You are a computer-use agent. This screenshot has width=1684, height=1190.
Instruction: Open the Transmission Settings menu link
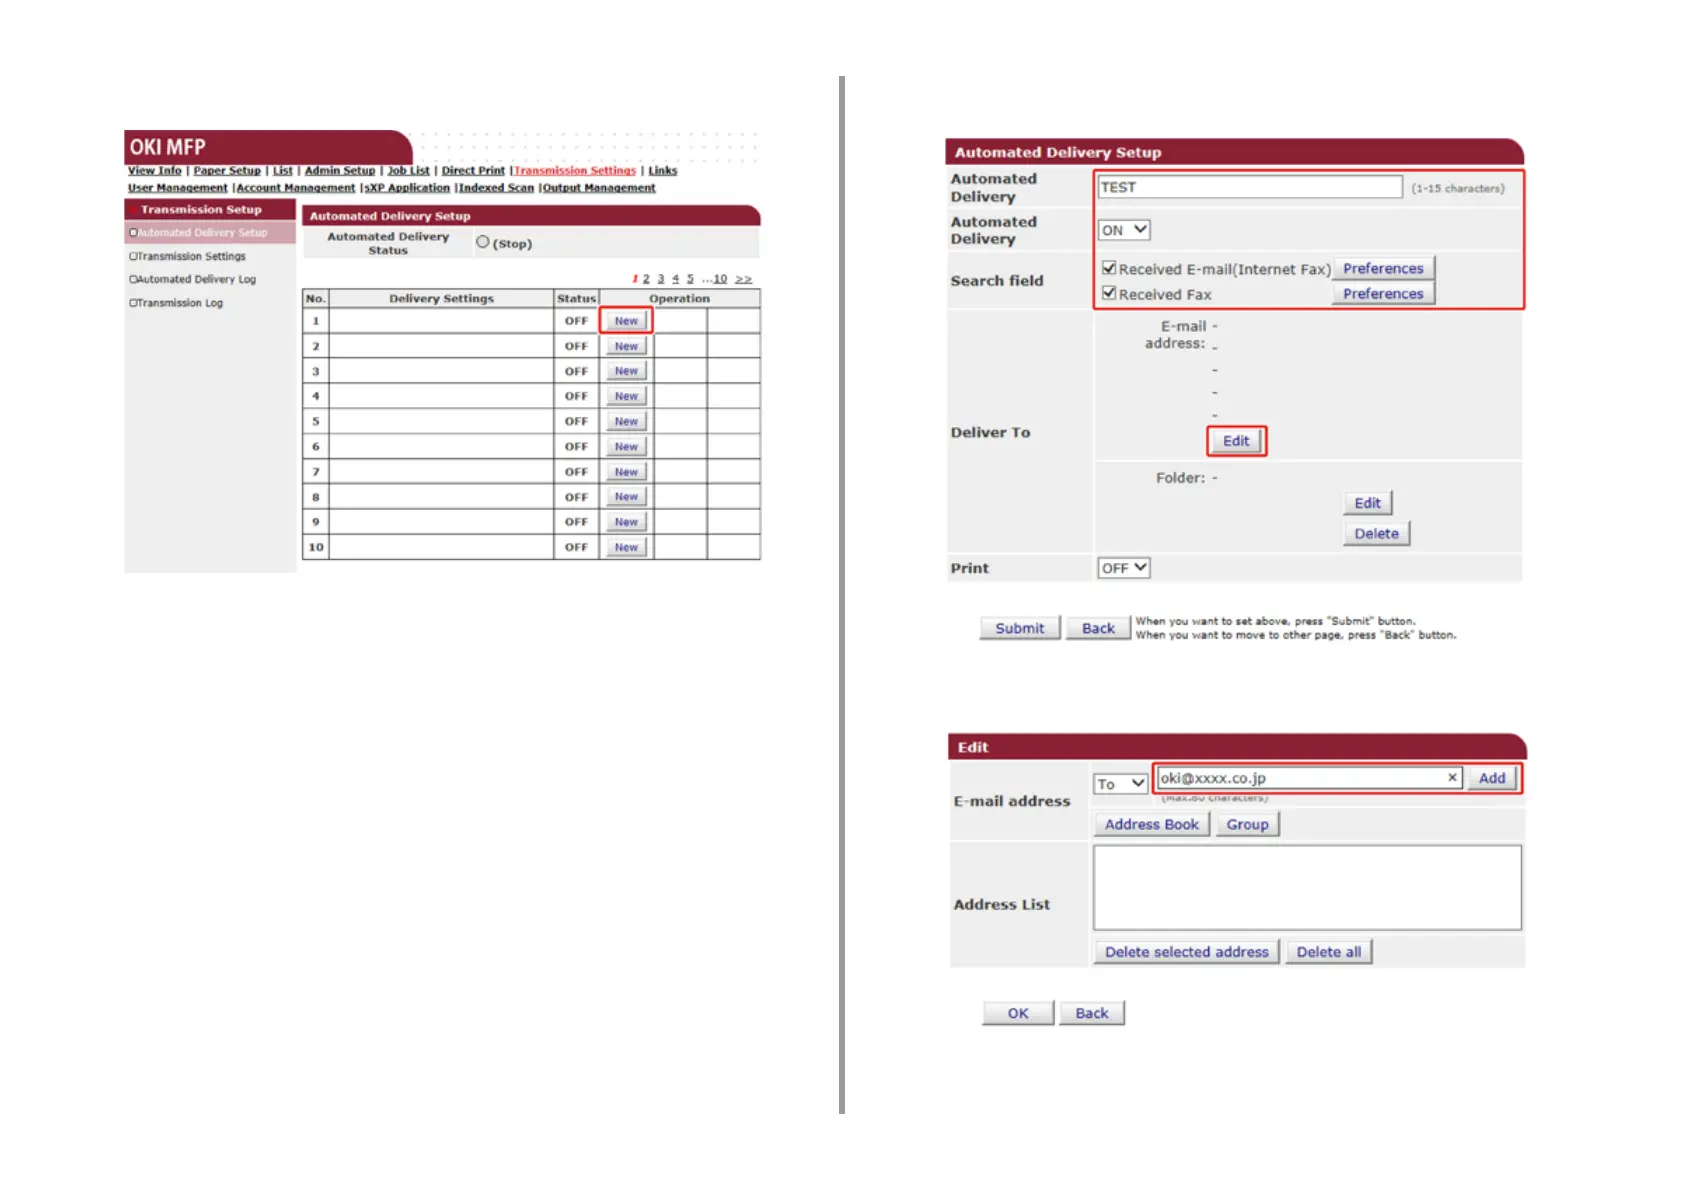pyautogui.click(x=575, y=171)
